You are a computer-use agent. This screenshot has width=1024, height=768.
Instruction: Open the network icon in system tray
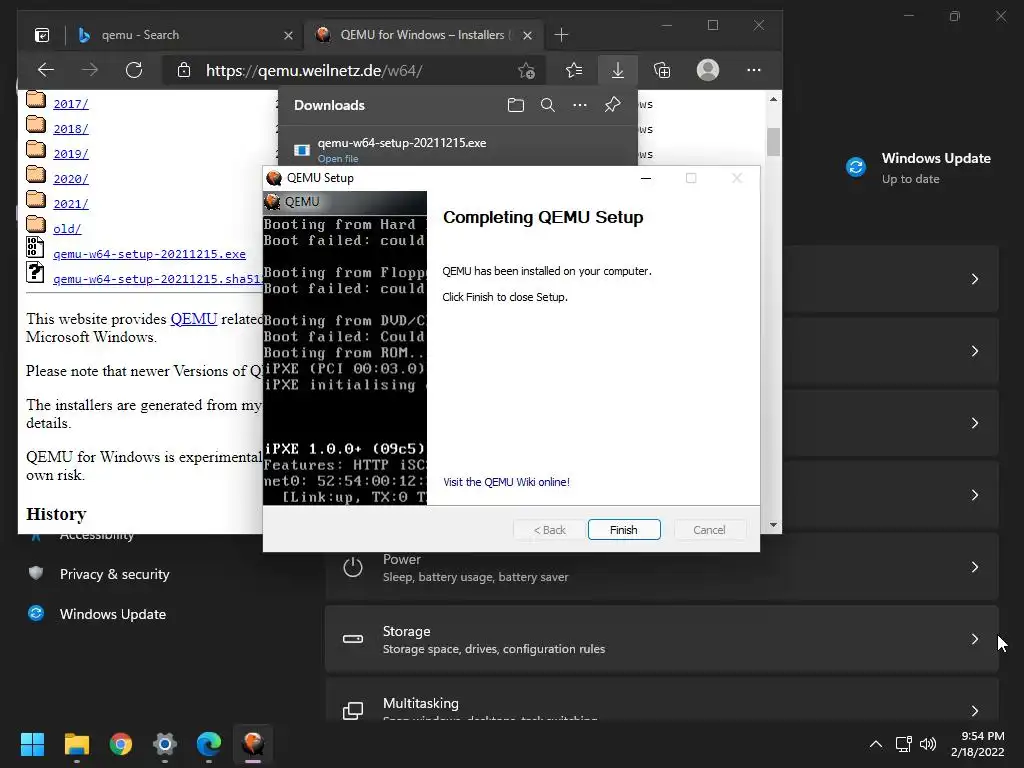point(904,744)
